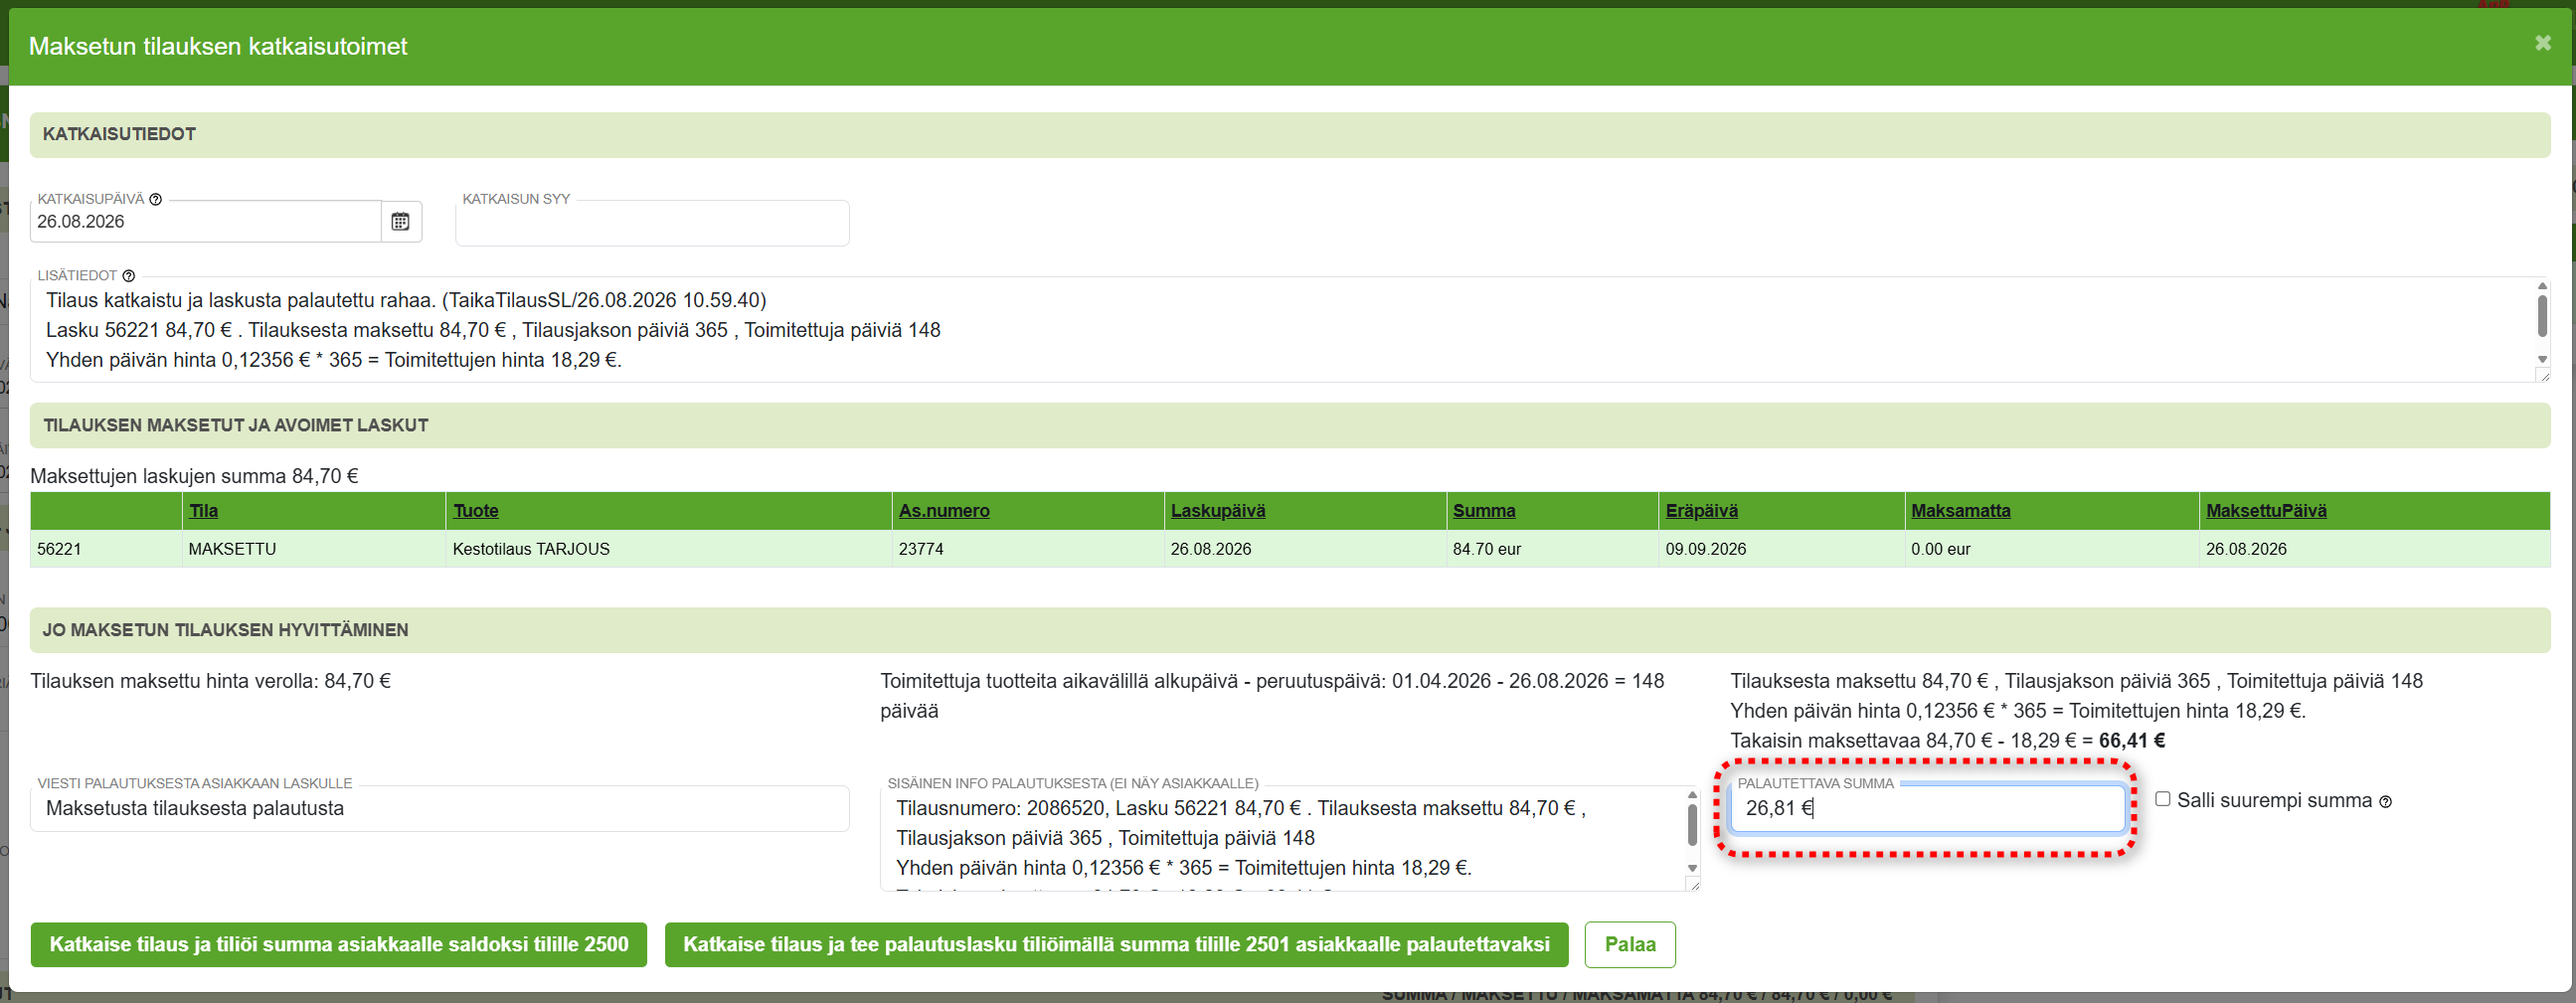Click the Lisätiedot resize handle corner
The height and width of the screenshot is (1003, 2576).
(2543, 375)
